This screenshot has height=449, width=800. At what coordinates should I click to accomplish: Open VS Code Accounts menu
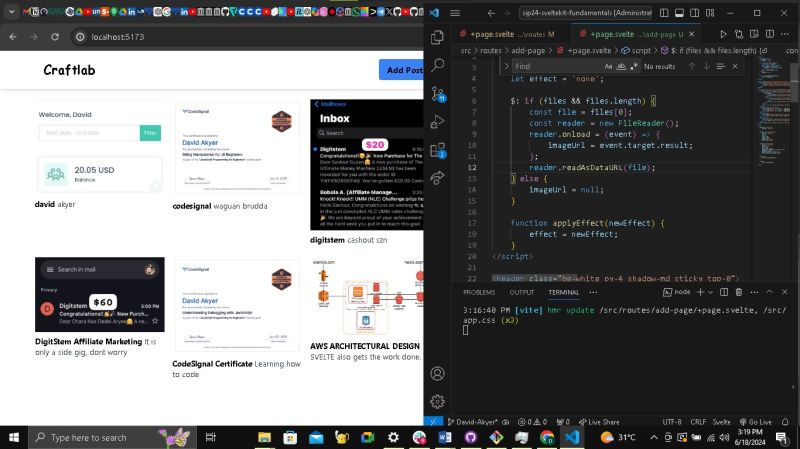pos(437,373)
